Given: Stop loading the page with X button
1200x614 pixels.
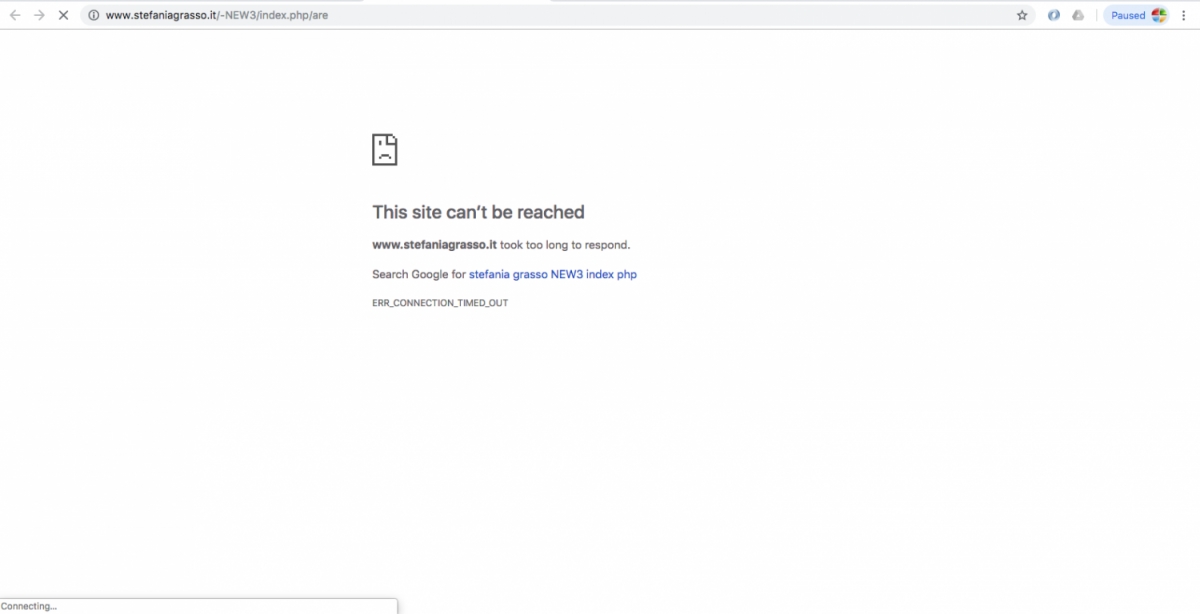Looking at the screenshot, I should pos(63,15).
